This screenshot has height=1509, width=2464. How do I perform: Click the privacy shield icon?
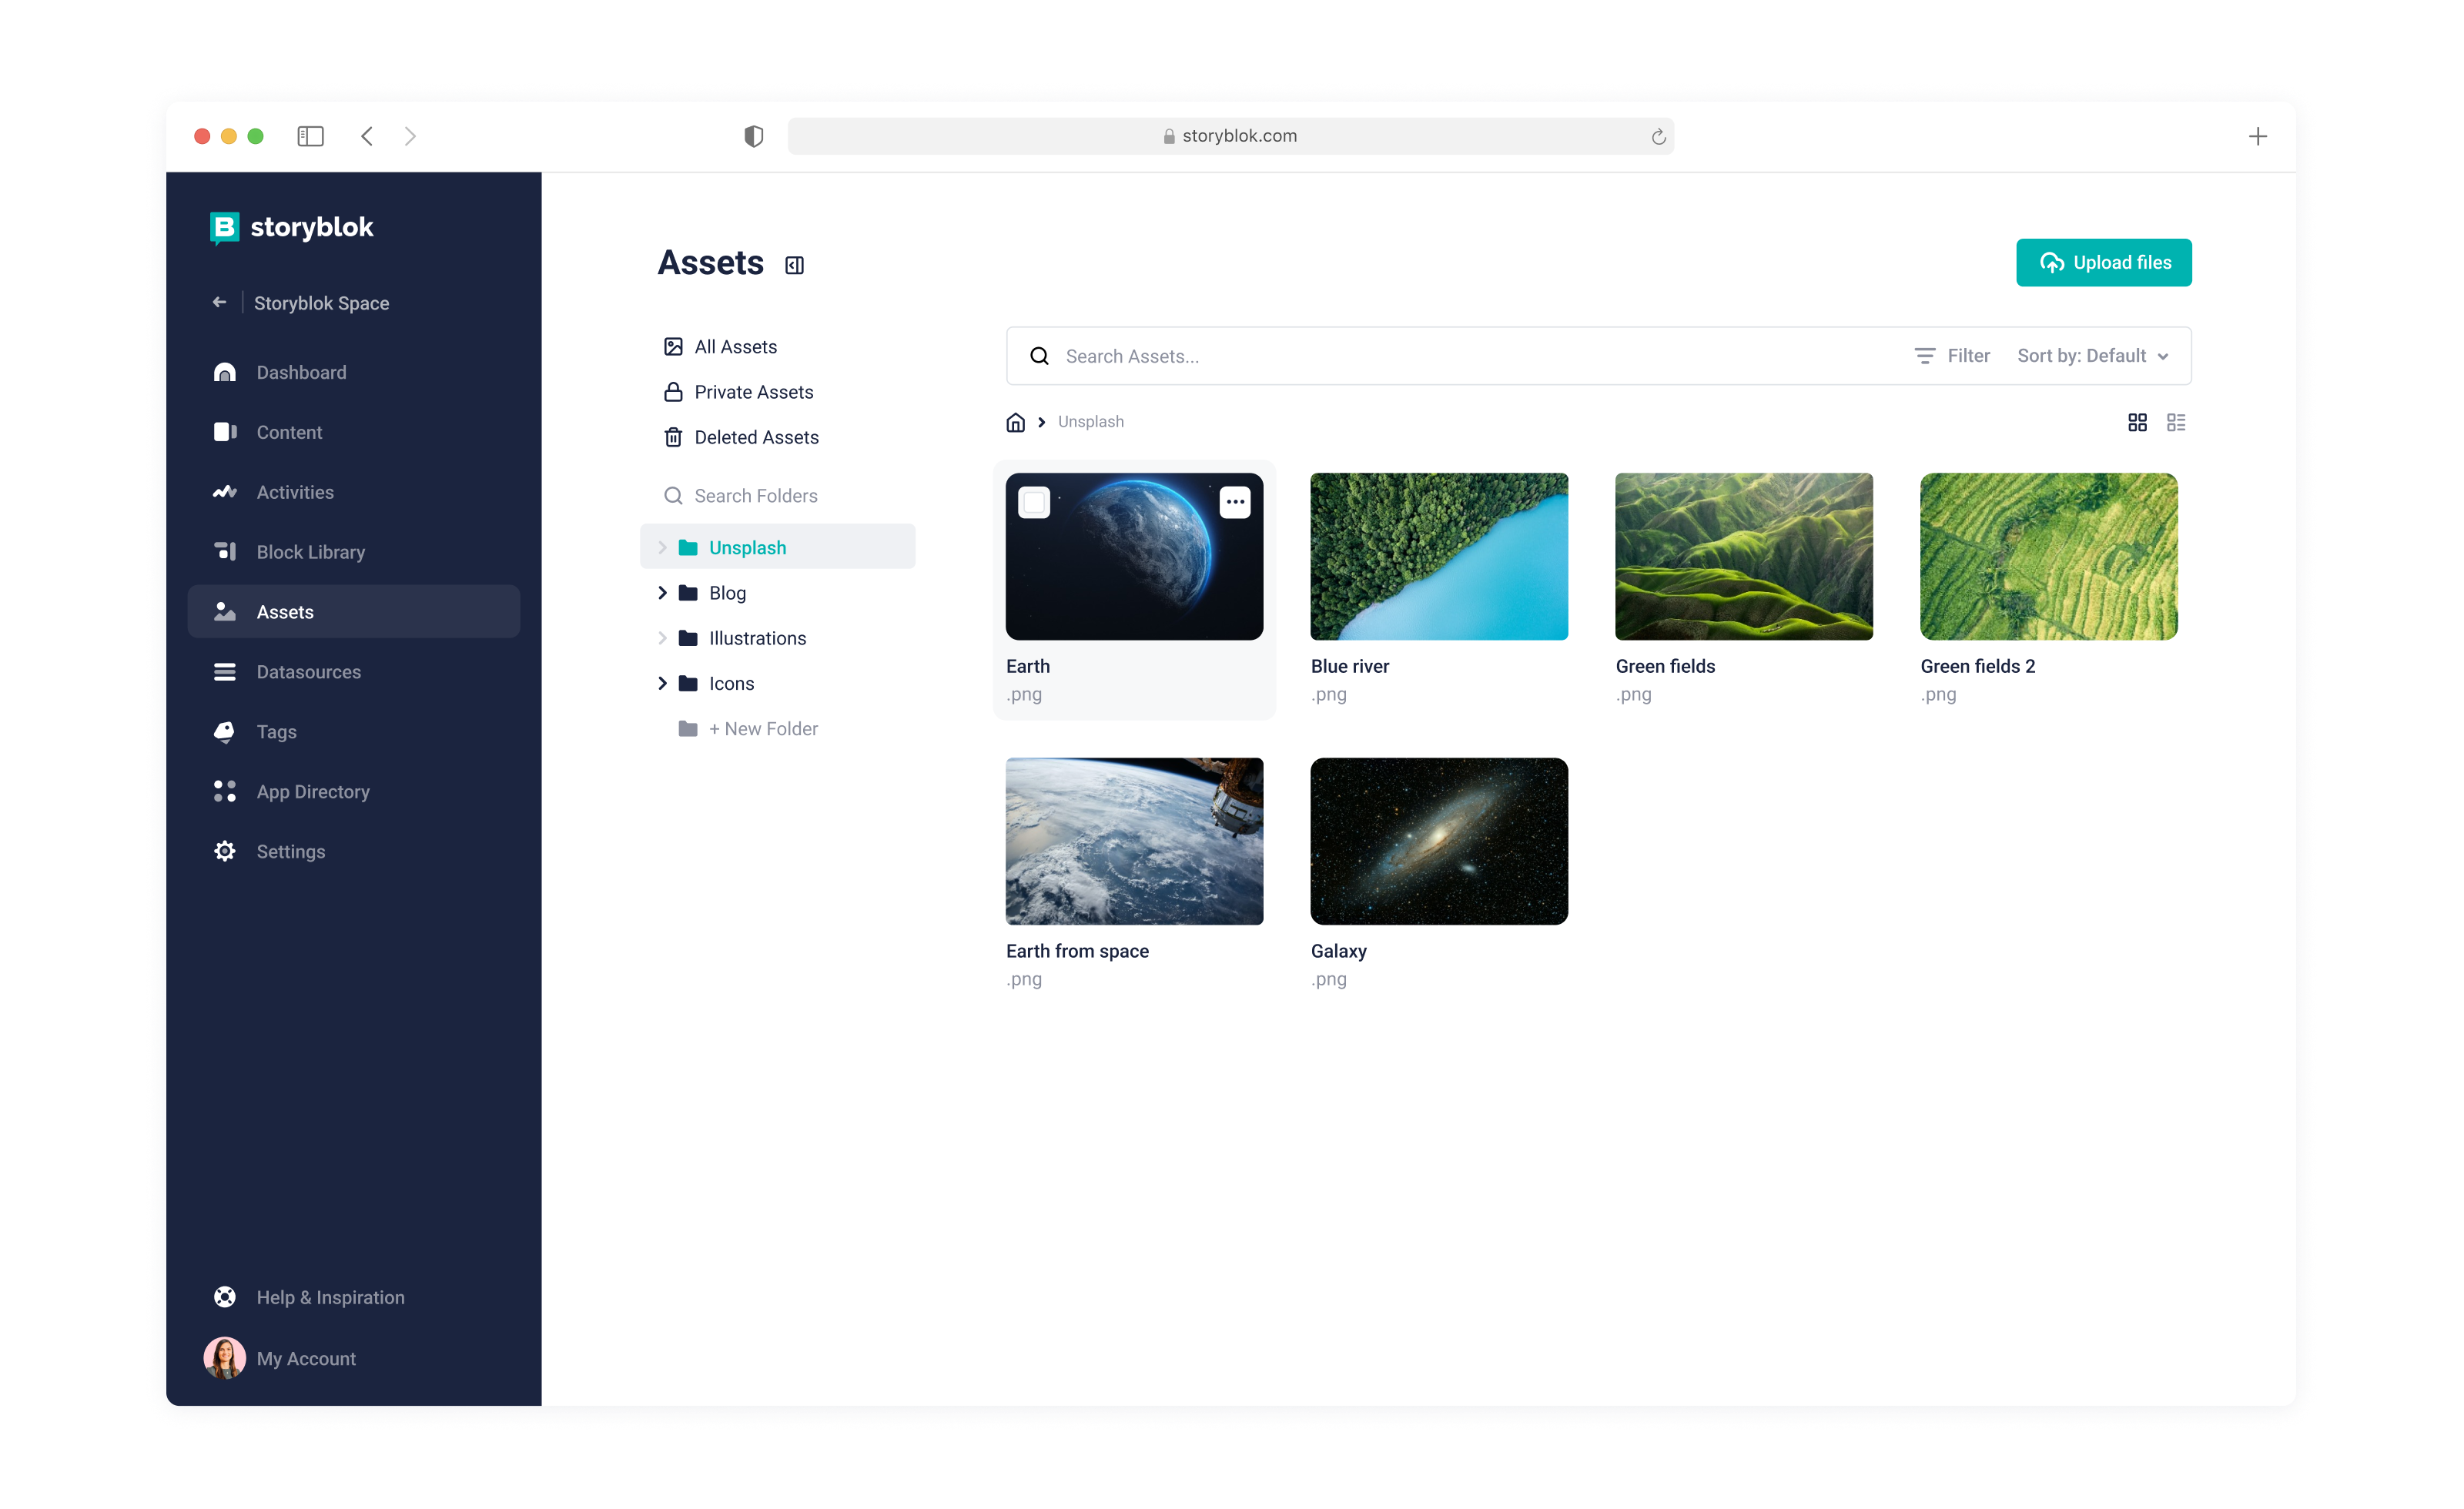[753, 136]
